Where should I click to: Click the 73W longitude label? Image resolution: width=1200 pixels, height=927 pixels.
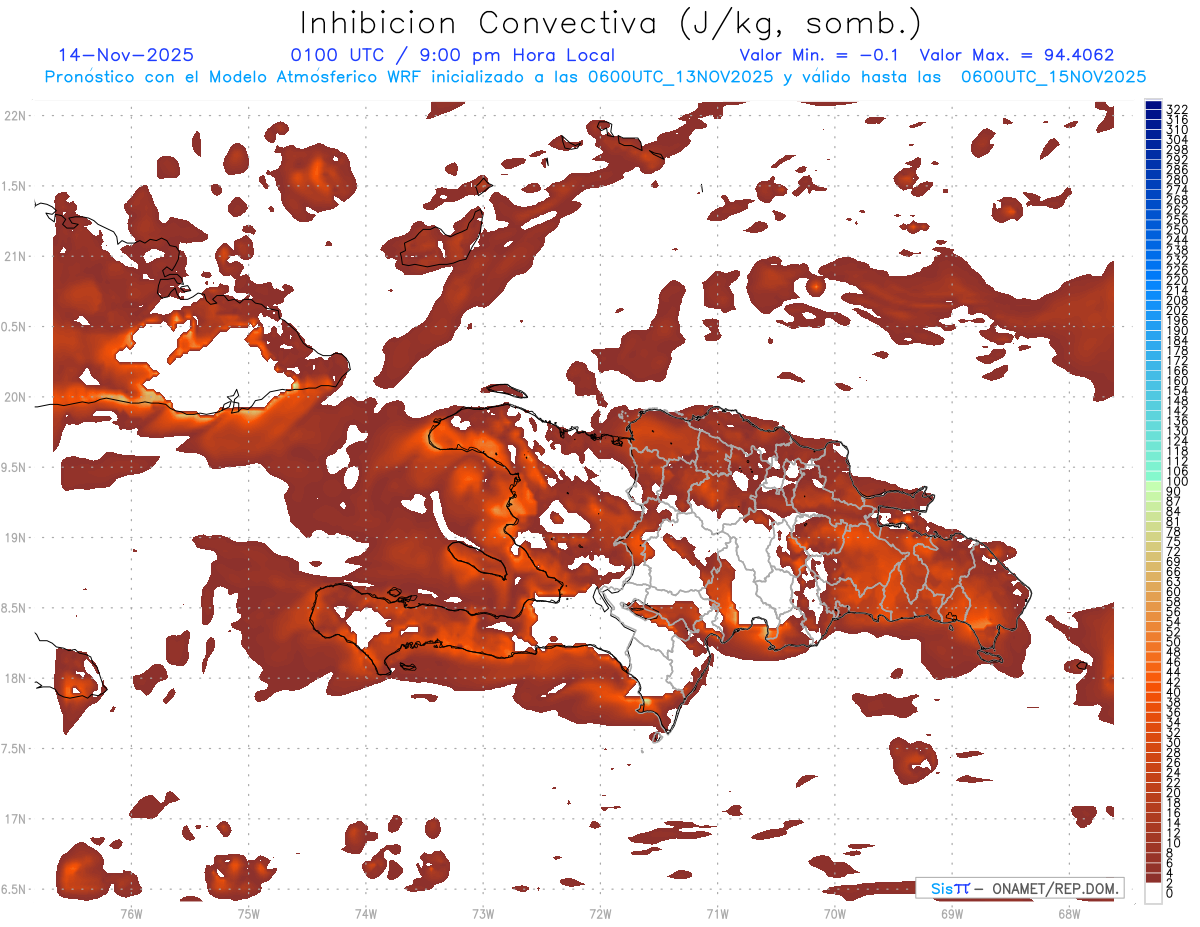(483, 912)
